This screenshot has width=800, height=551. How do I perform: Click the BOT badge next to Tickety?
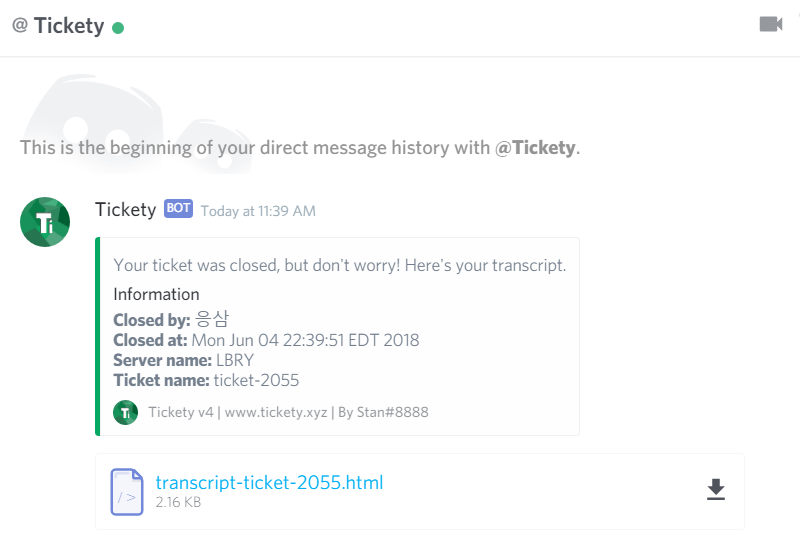(x=178, y=209)
